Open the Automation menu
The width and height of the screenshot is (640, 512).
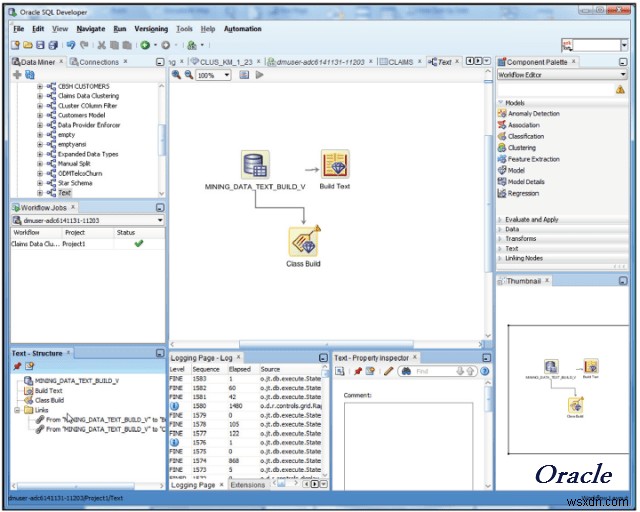click(242, 29)
